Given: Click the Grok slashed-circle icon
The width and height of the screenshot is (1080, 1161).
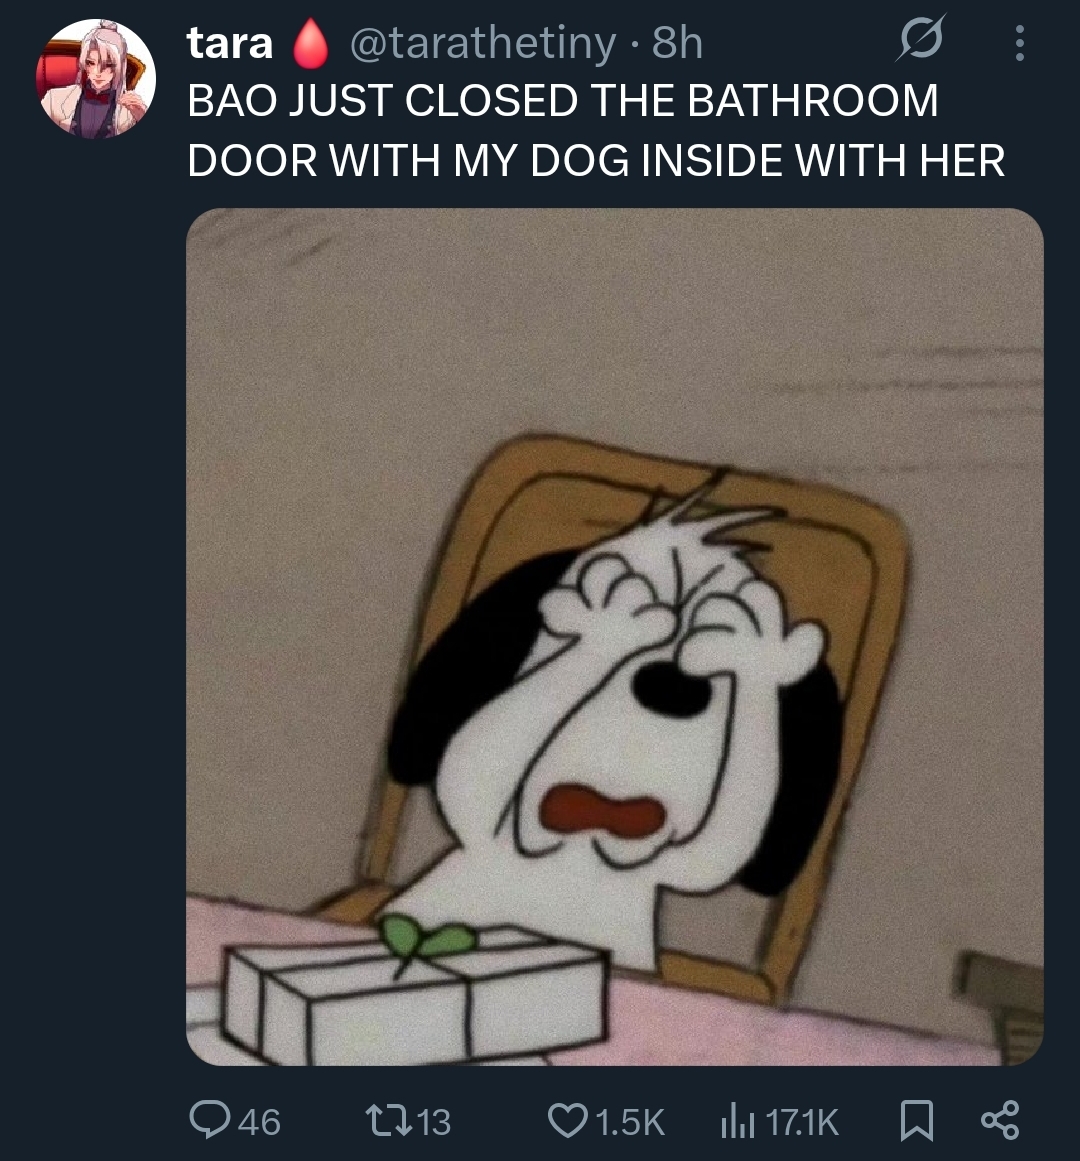Looking at the screenshot, I should [x=920, y=38].
